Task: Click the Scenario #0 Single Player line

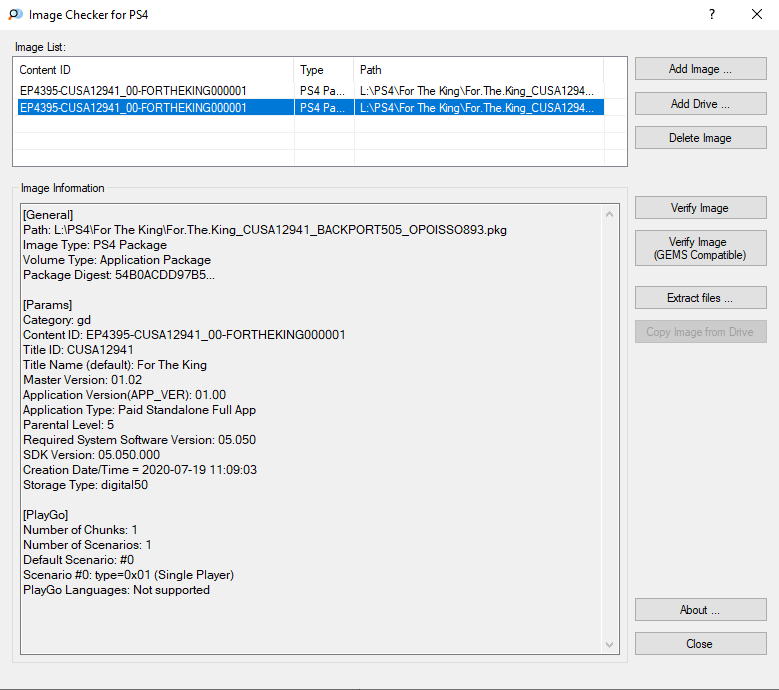Action: [128, 575]
